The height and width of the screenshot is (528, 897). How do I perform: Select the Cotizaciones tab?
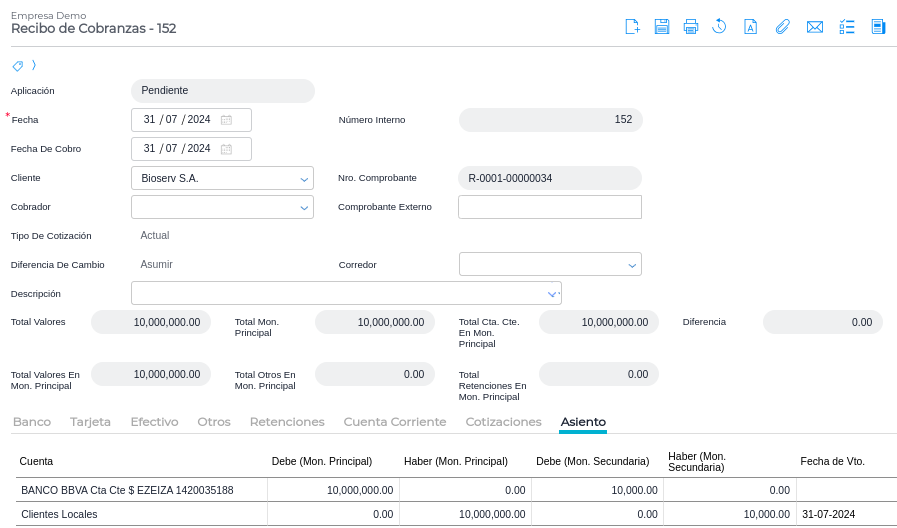pyautogui.click(x=503, y=422)
